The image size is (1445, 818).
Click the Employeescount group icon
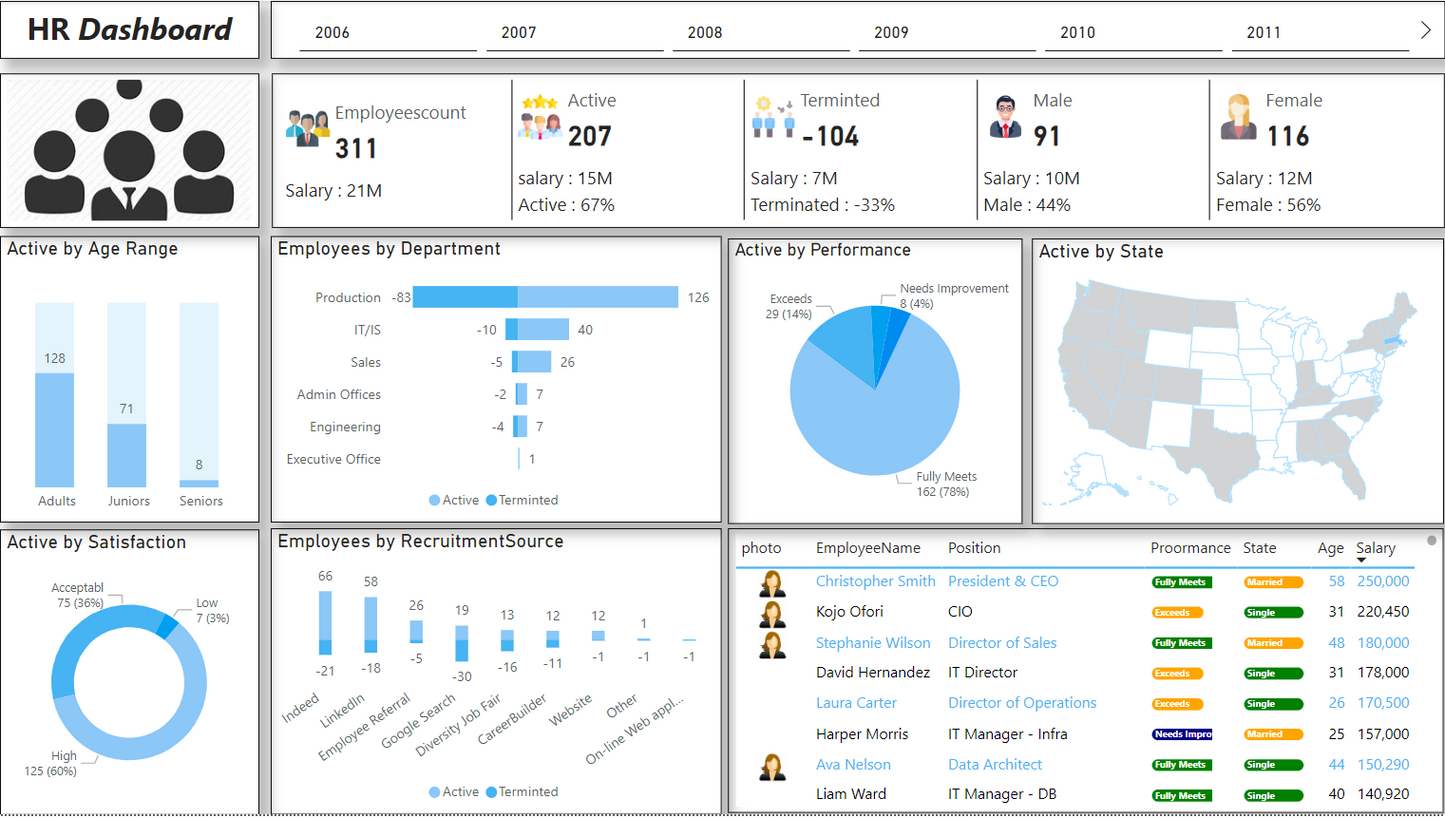click(307, 128)
